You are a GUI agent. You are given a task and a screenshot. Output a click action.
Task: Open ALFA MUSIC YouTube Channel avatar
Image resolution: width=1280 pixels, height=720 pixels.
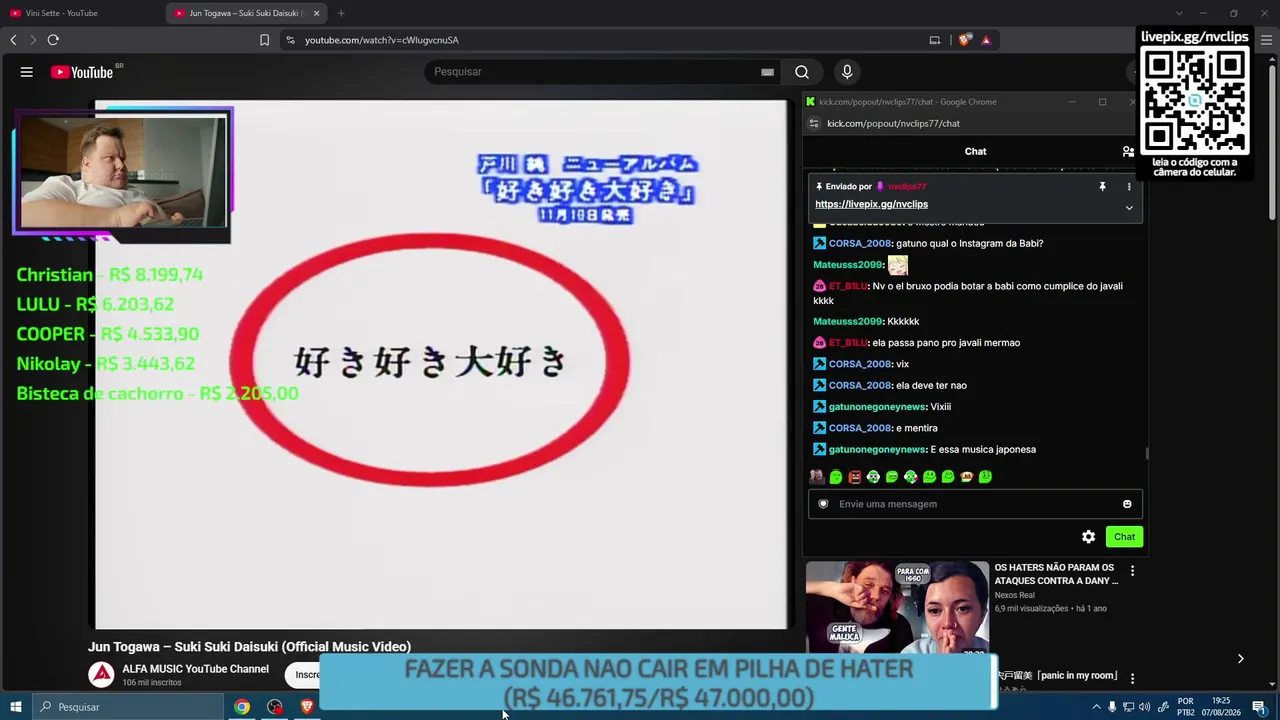pos(101,675)
